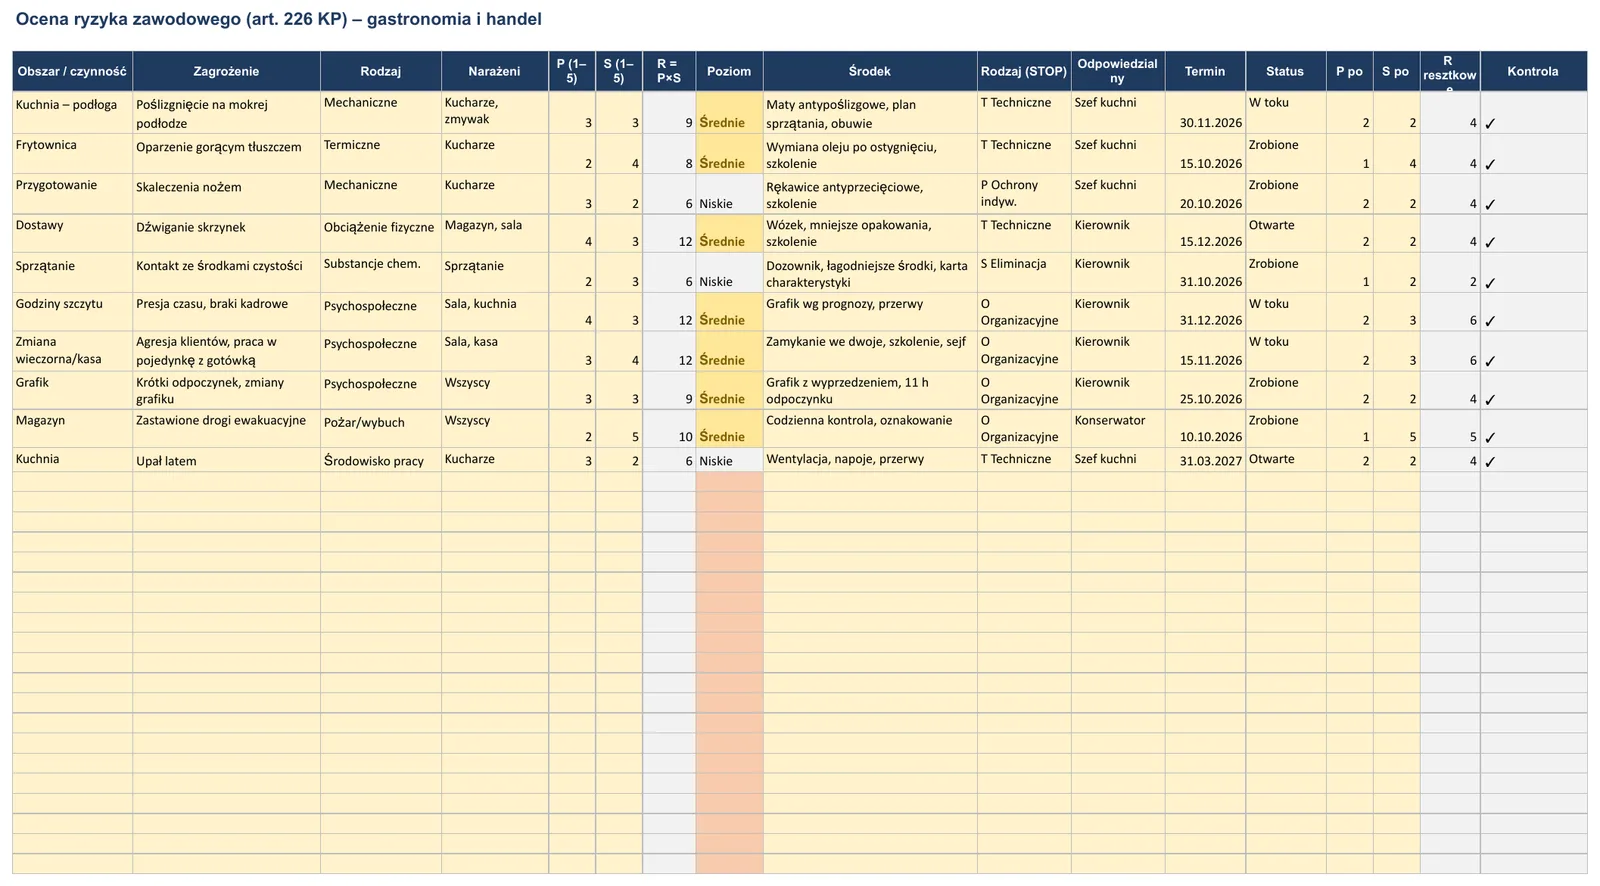Image resolution: width=1600 pixels, height=886 pixels.
Task: Select the 'Środowisko pracy' cell
Action: coord(380,460)
